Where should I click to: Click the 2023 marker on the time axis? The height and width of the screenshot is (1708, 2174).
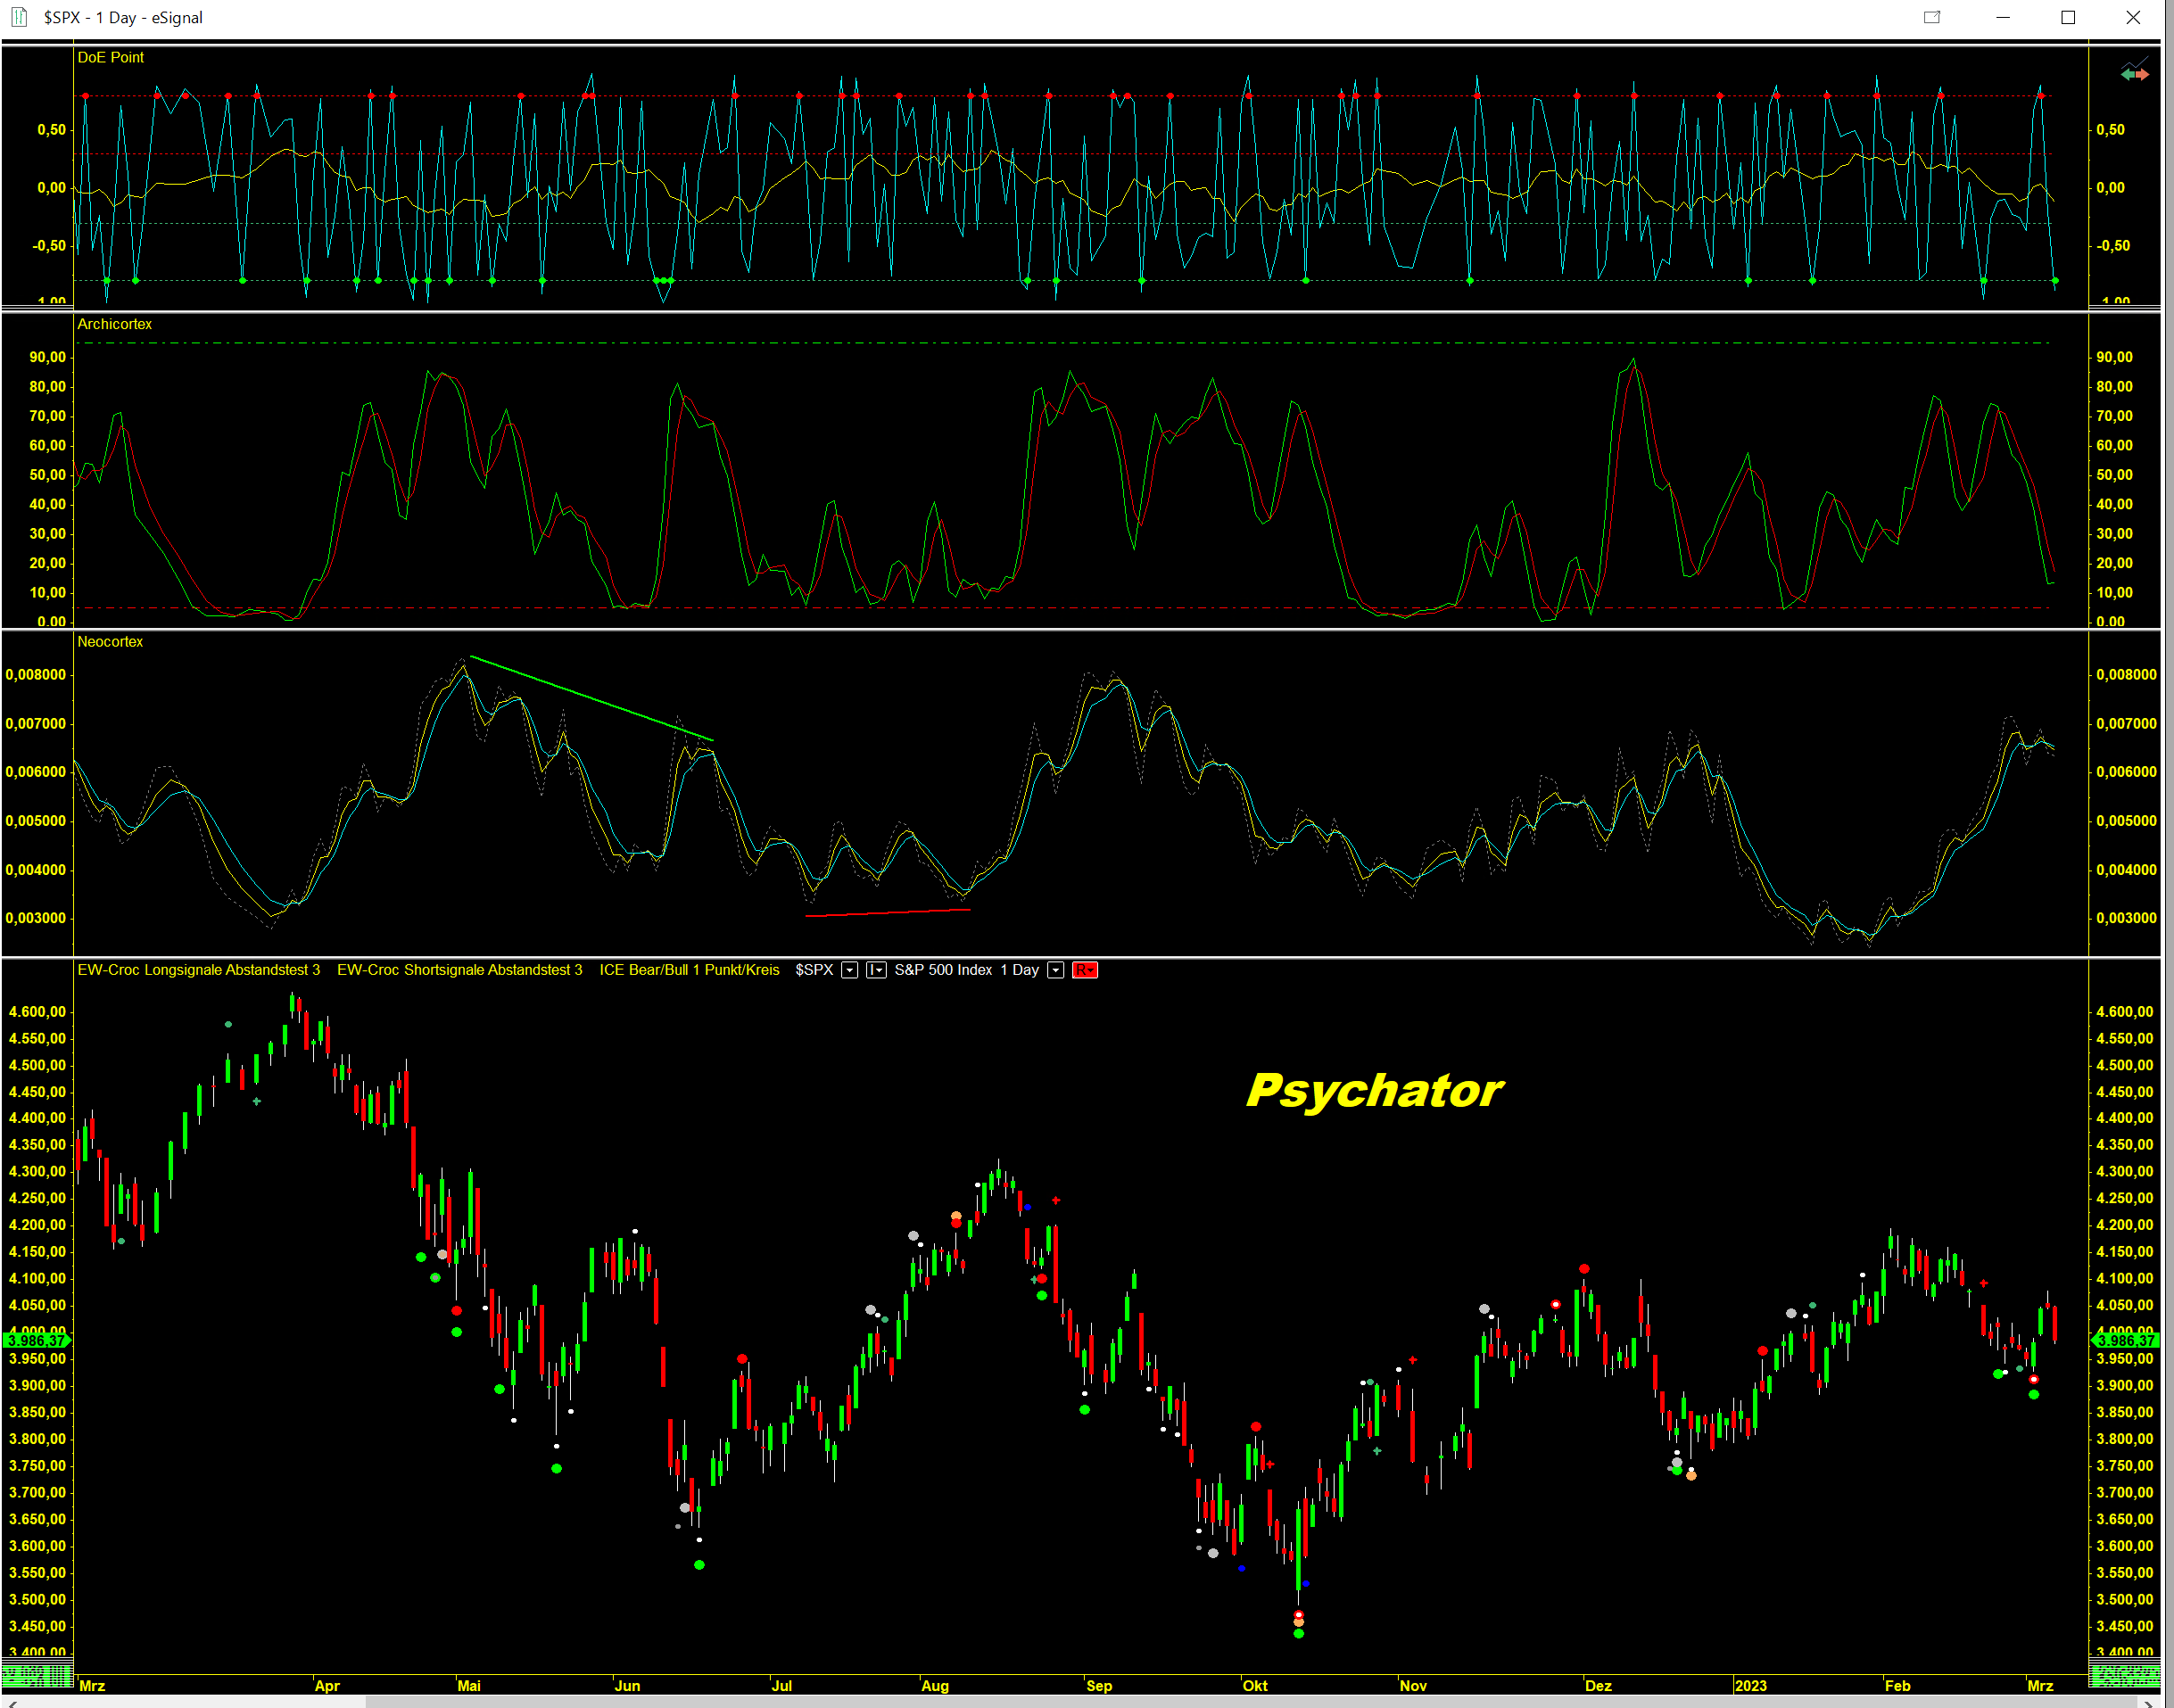pyautogui.click(x=1750, y=1686)
